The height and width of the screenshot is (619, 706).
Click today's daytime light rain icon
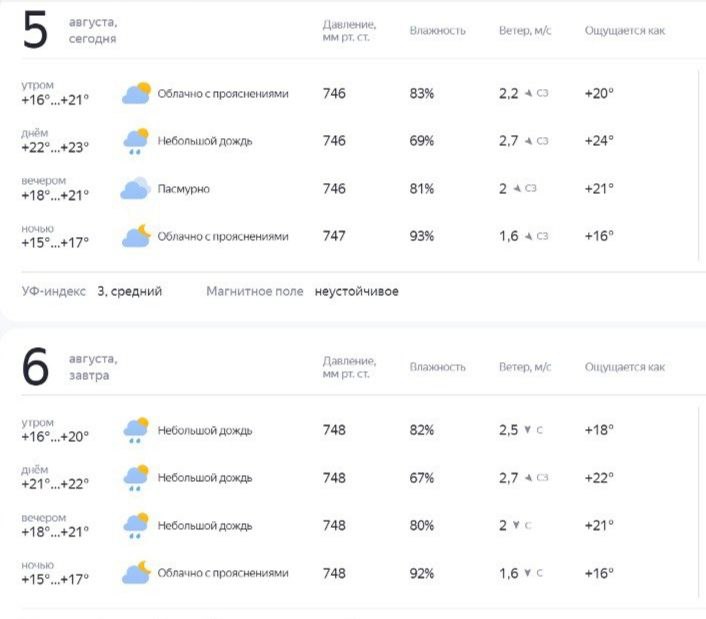tap(136, 141)
